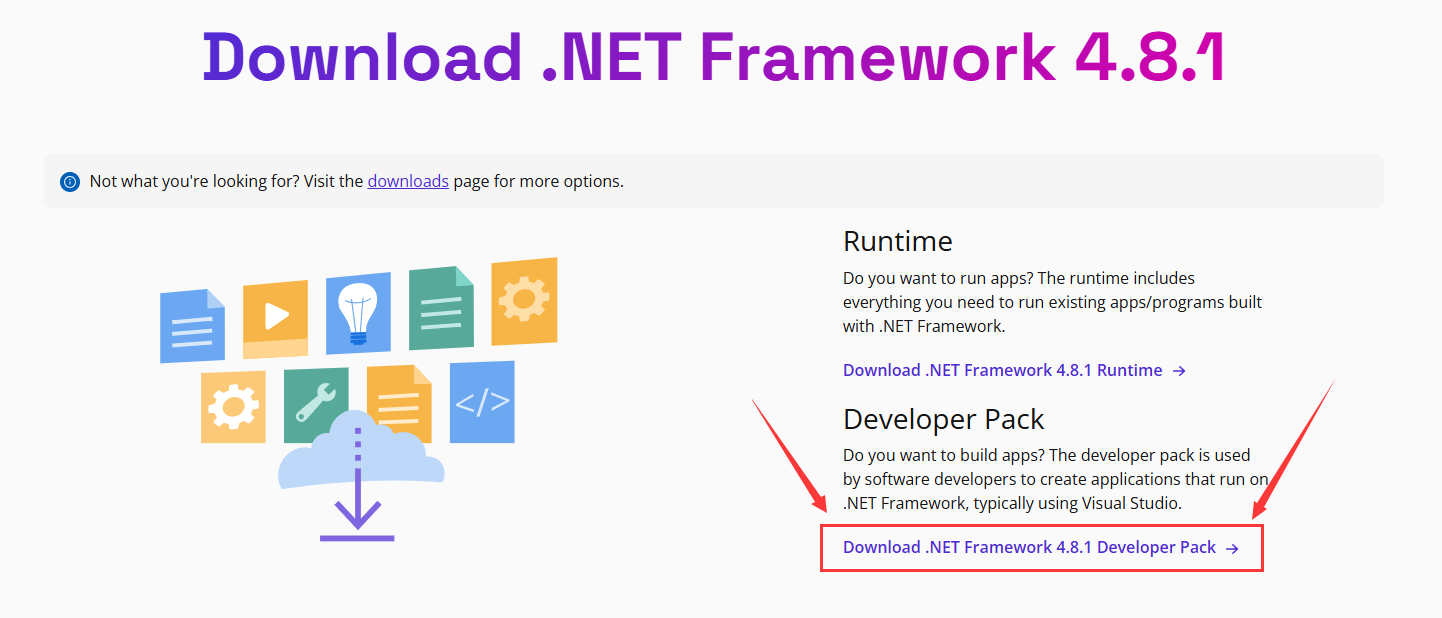Click the "Runtime" heading

tap(898, 241)
